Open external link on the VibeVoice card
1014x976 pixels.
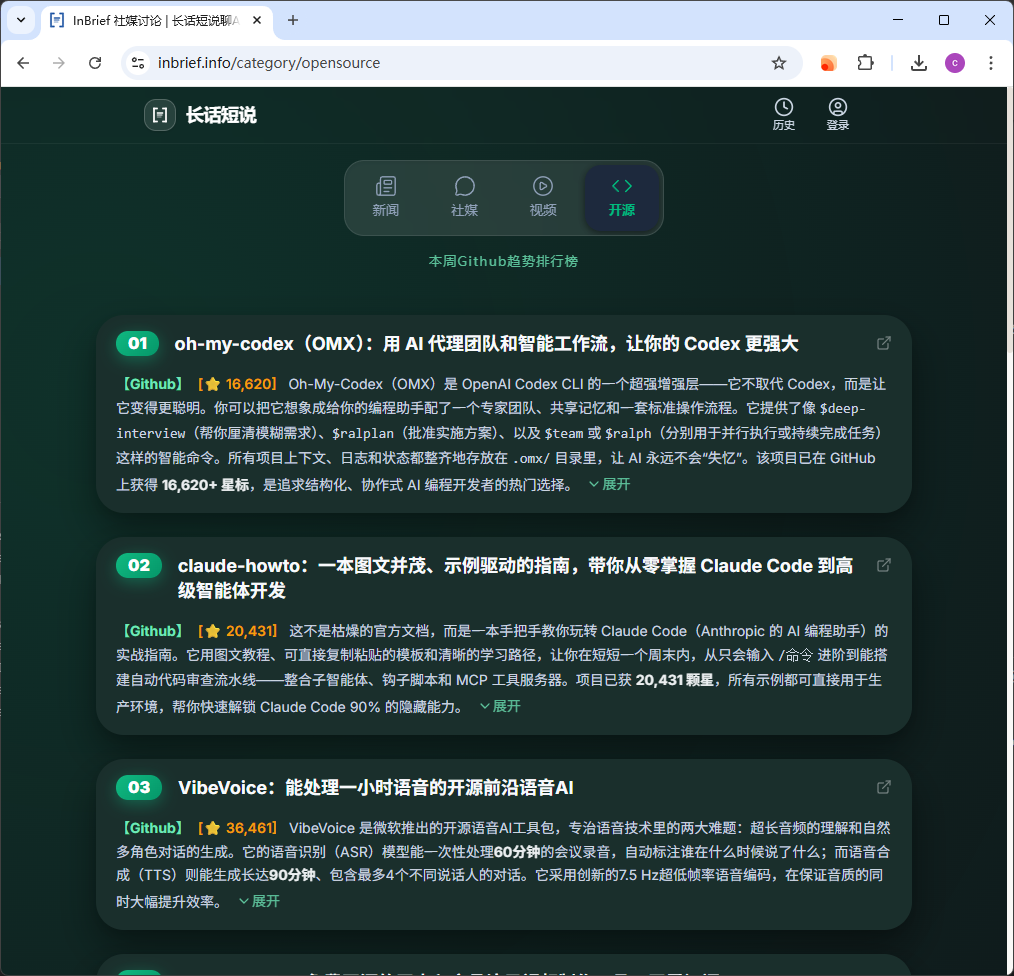tap(883, 787)
